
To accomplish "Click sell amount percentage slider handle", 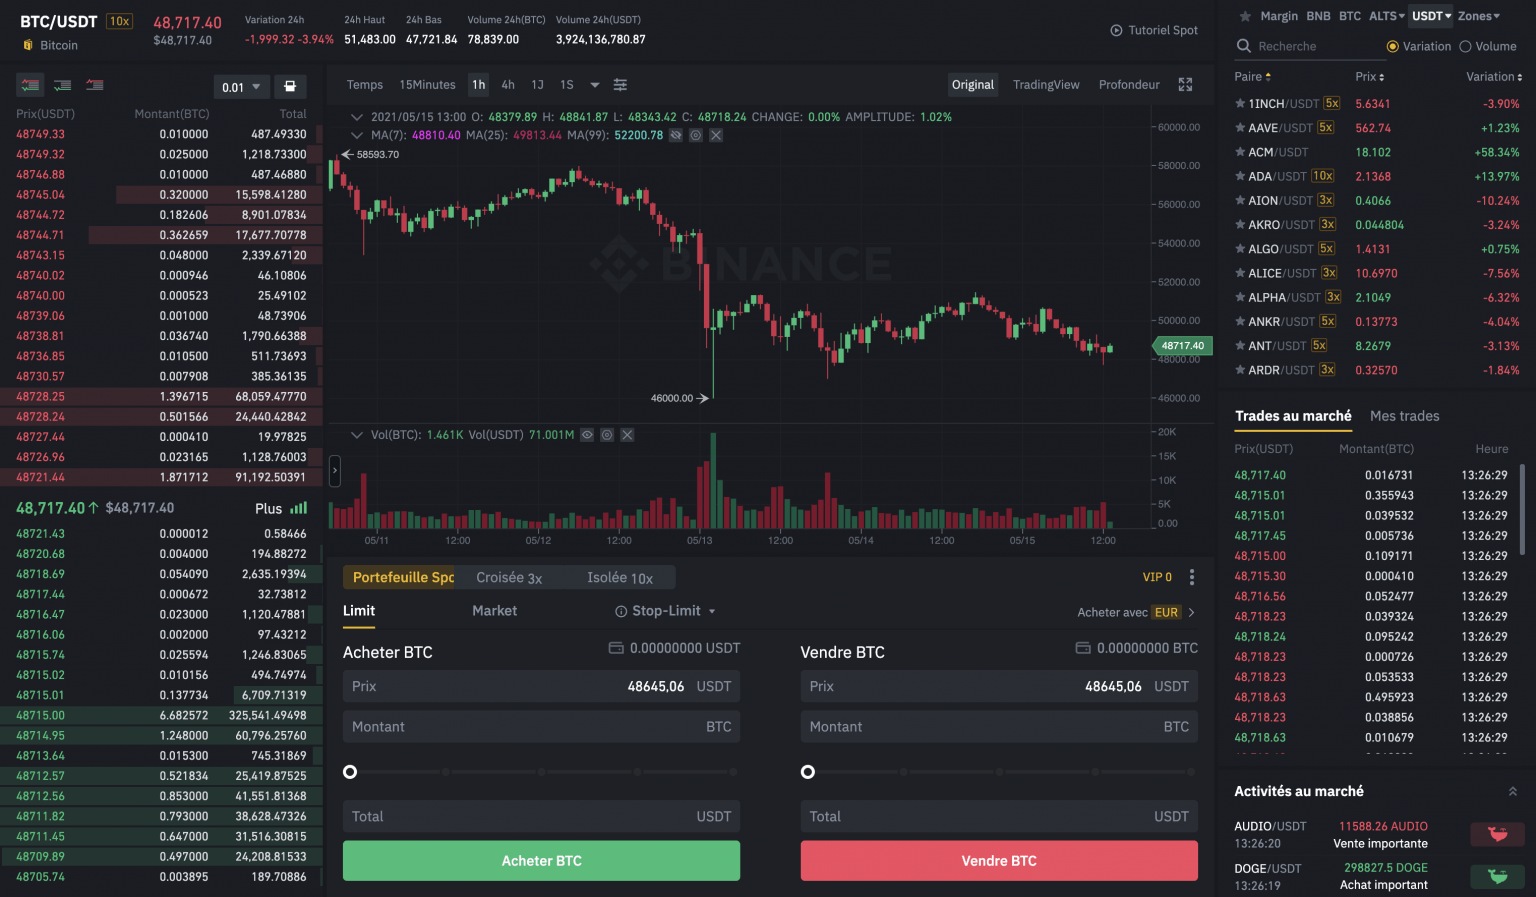I will [x=808, y=772].
